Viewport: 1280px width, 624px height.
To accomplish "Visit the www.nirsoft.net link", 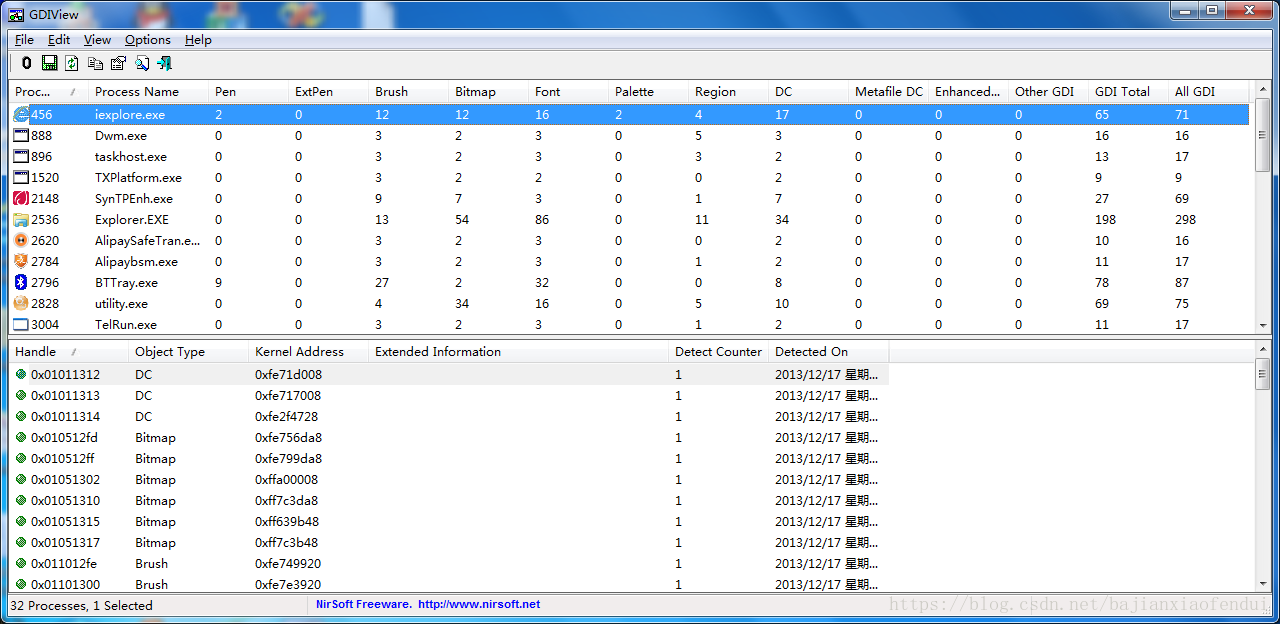I will pyautogui.click(x=479, y=604).
